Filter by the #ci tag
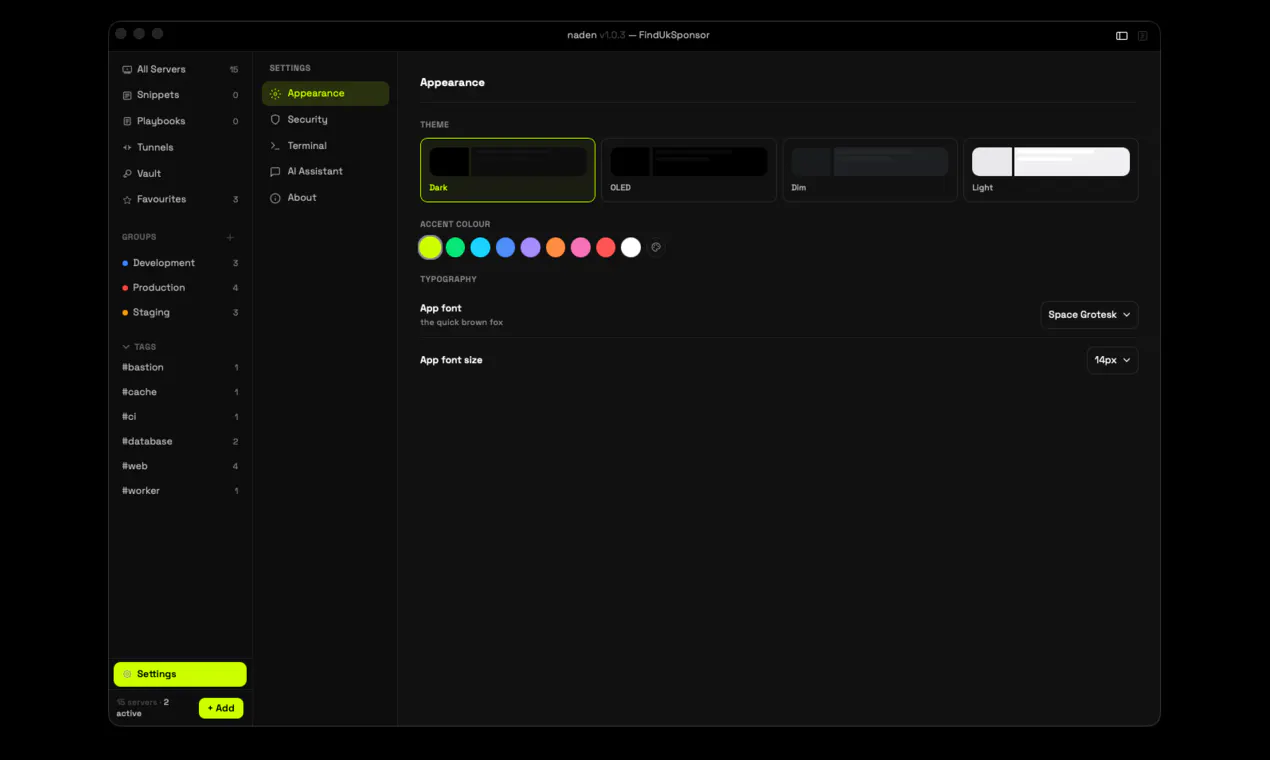This screenshot has width=1270, height=760. (180, 417)
